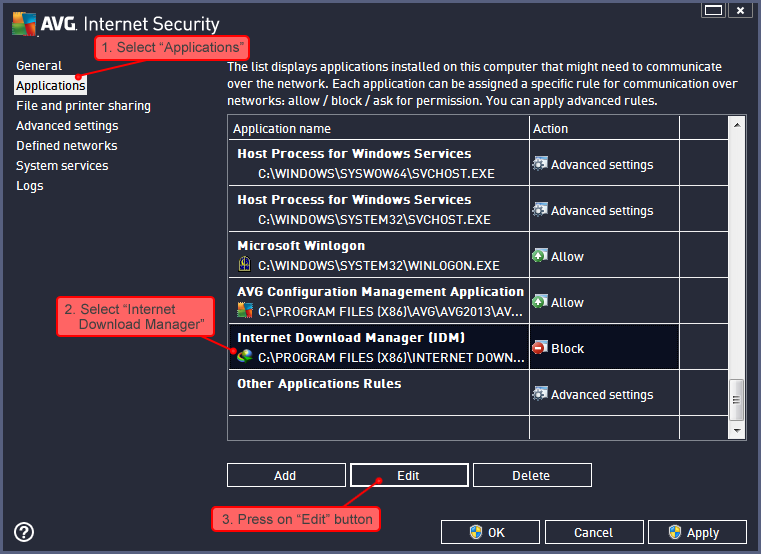761x554 pixels.
Task: Click the gear icon for SYSWOW64 svchost
Action: tap(540, 164)
